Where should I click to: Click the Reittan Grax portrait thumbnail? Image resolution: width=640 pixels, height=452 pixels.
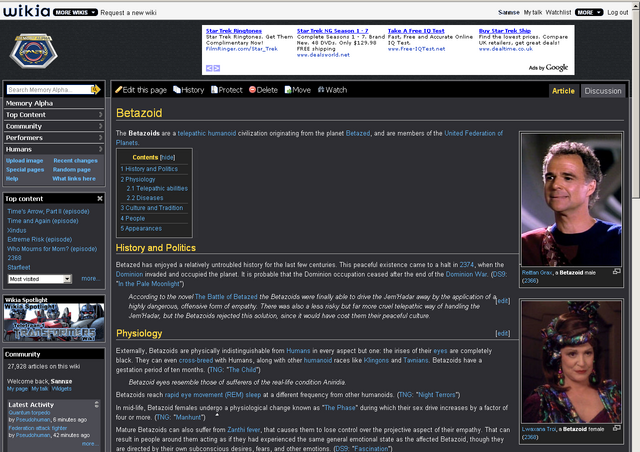571,200
